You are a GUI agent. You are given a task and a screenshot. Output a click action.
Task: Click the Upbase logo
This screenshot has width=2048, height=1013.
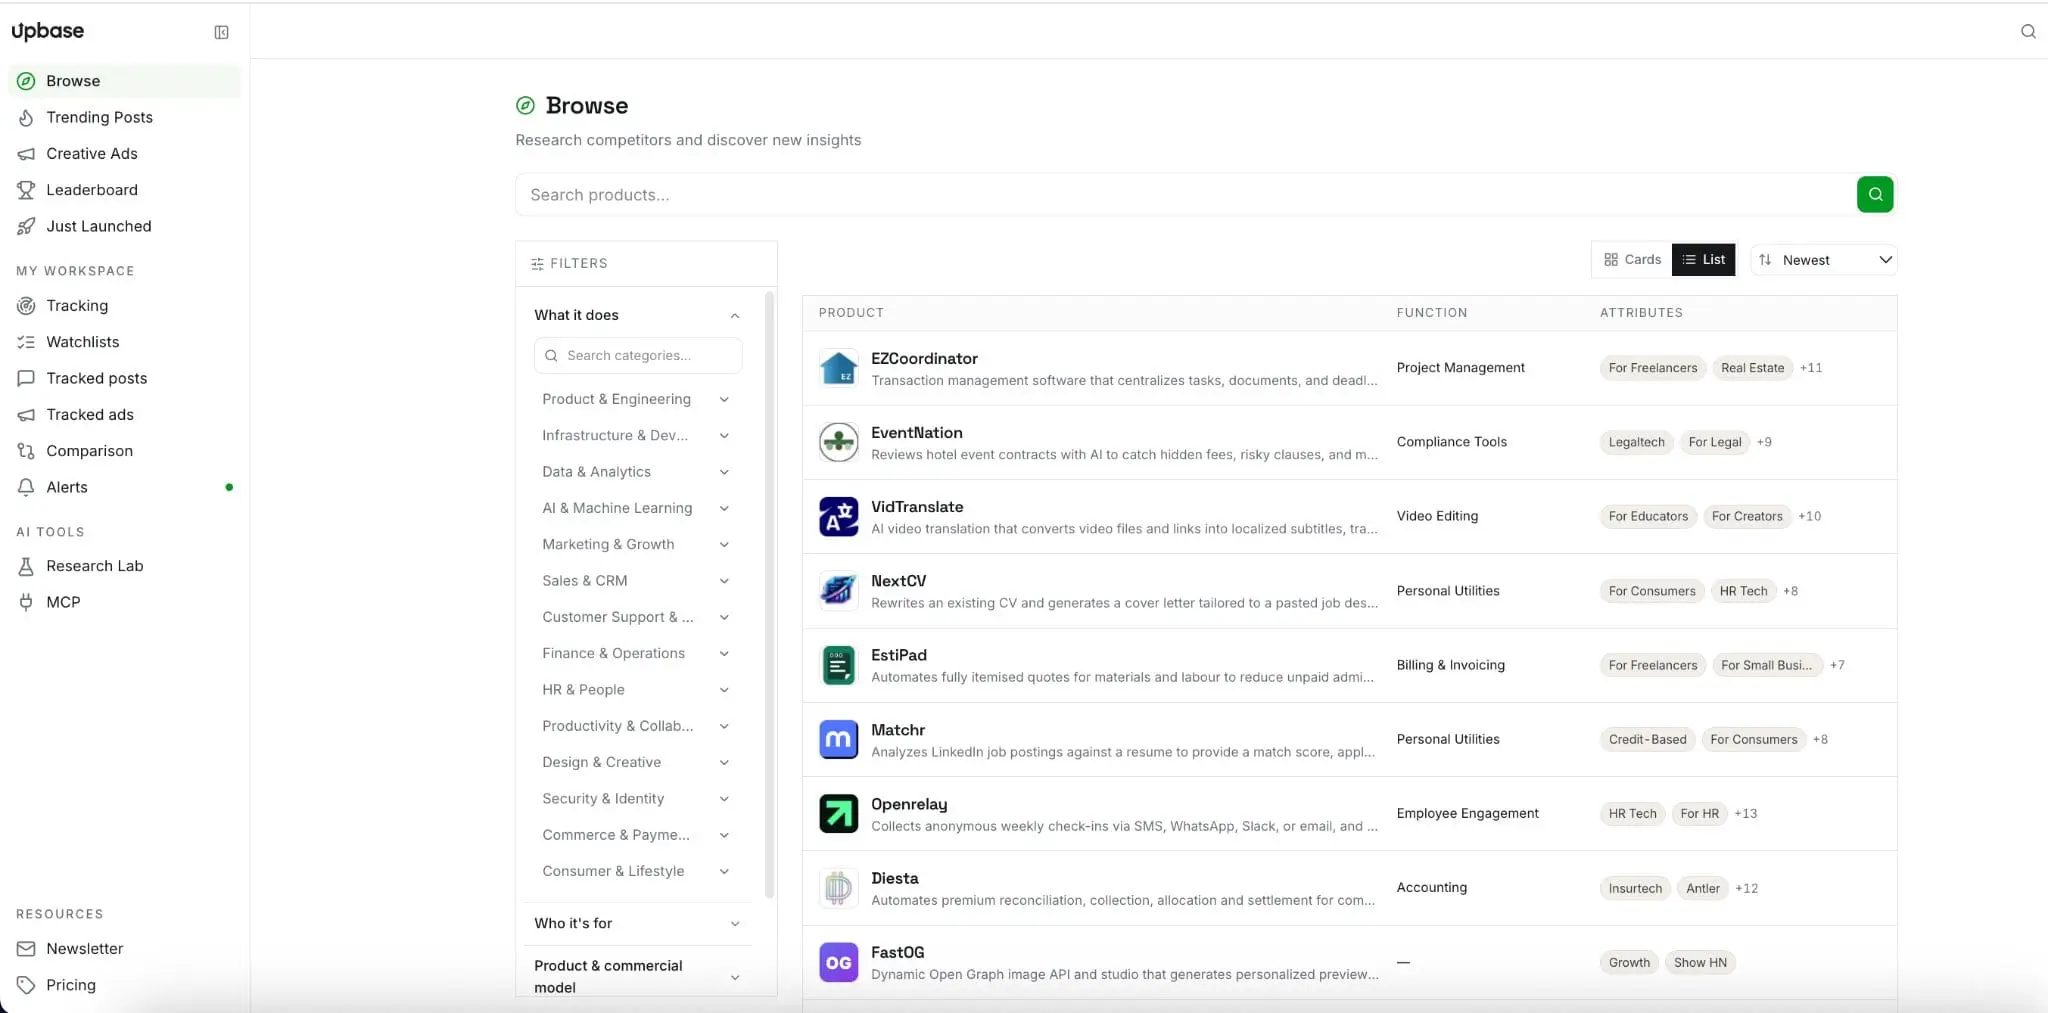point(48,31)
